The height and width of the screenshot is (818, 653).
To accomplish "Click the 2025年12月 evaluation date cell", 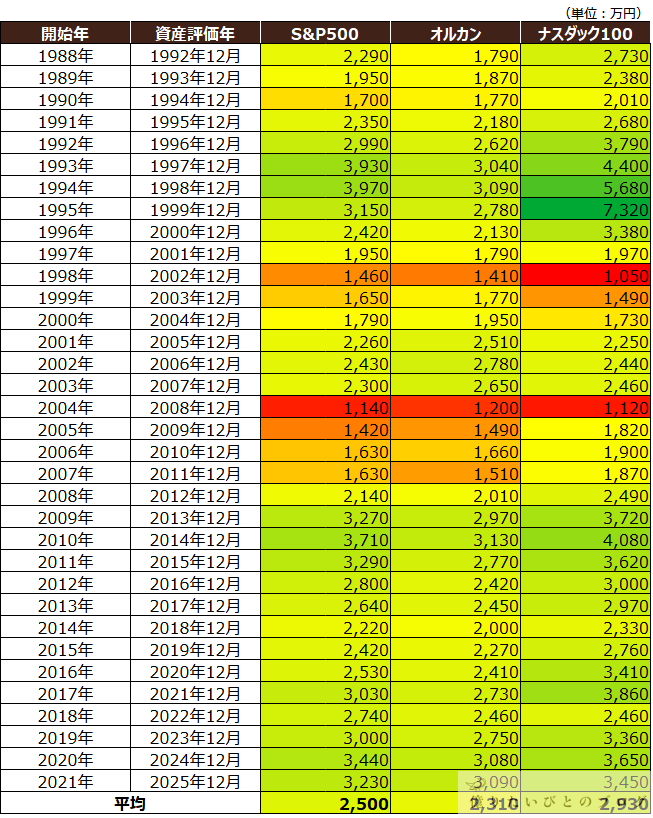I will (195, 781).
